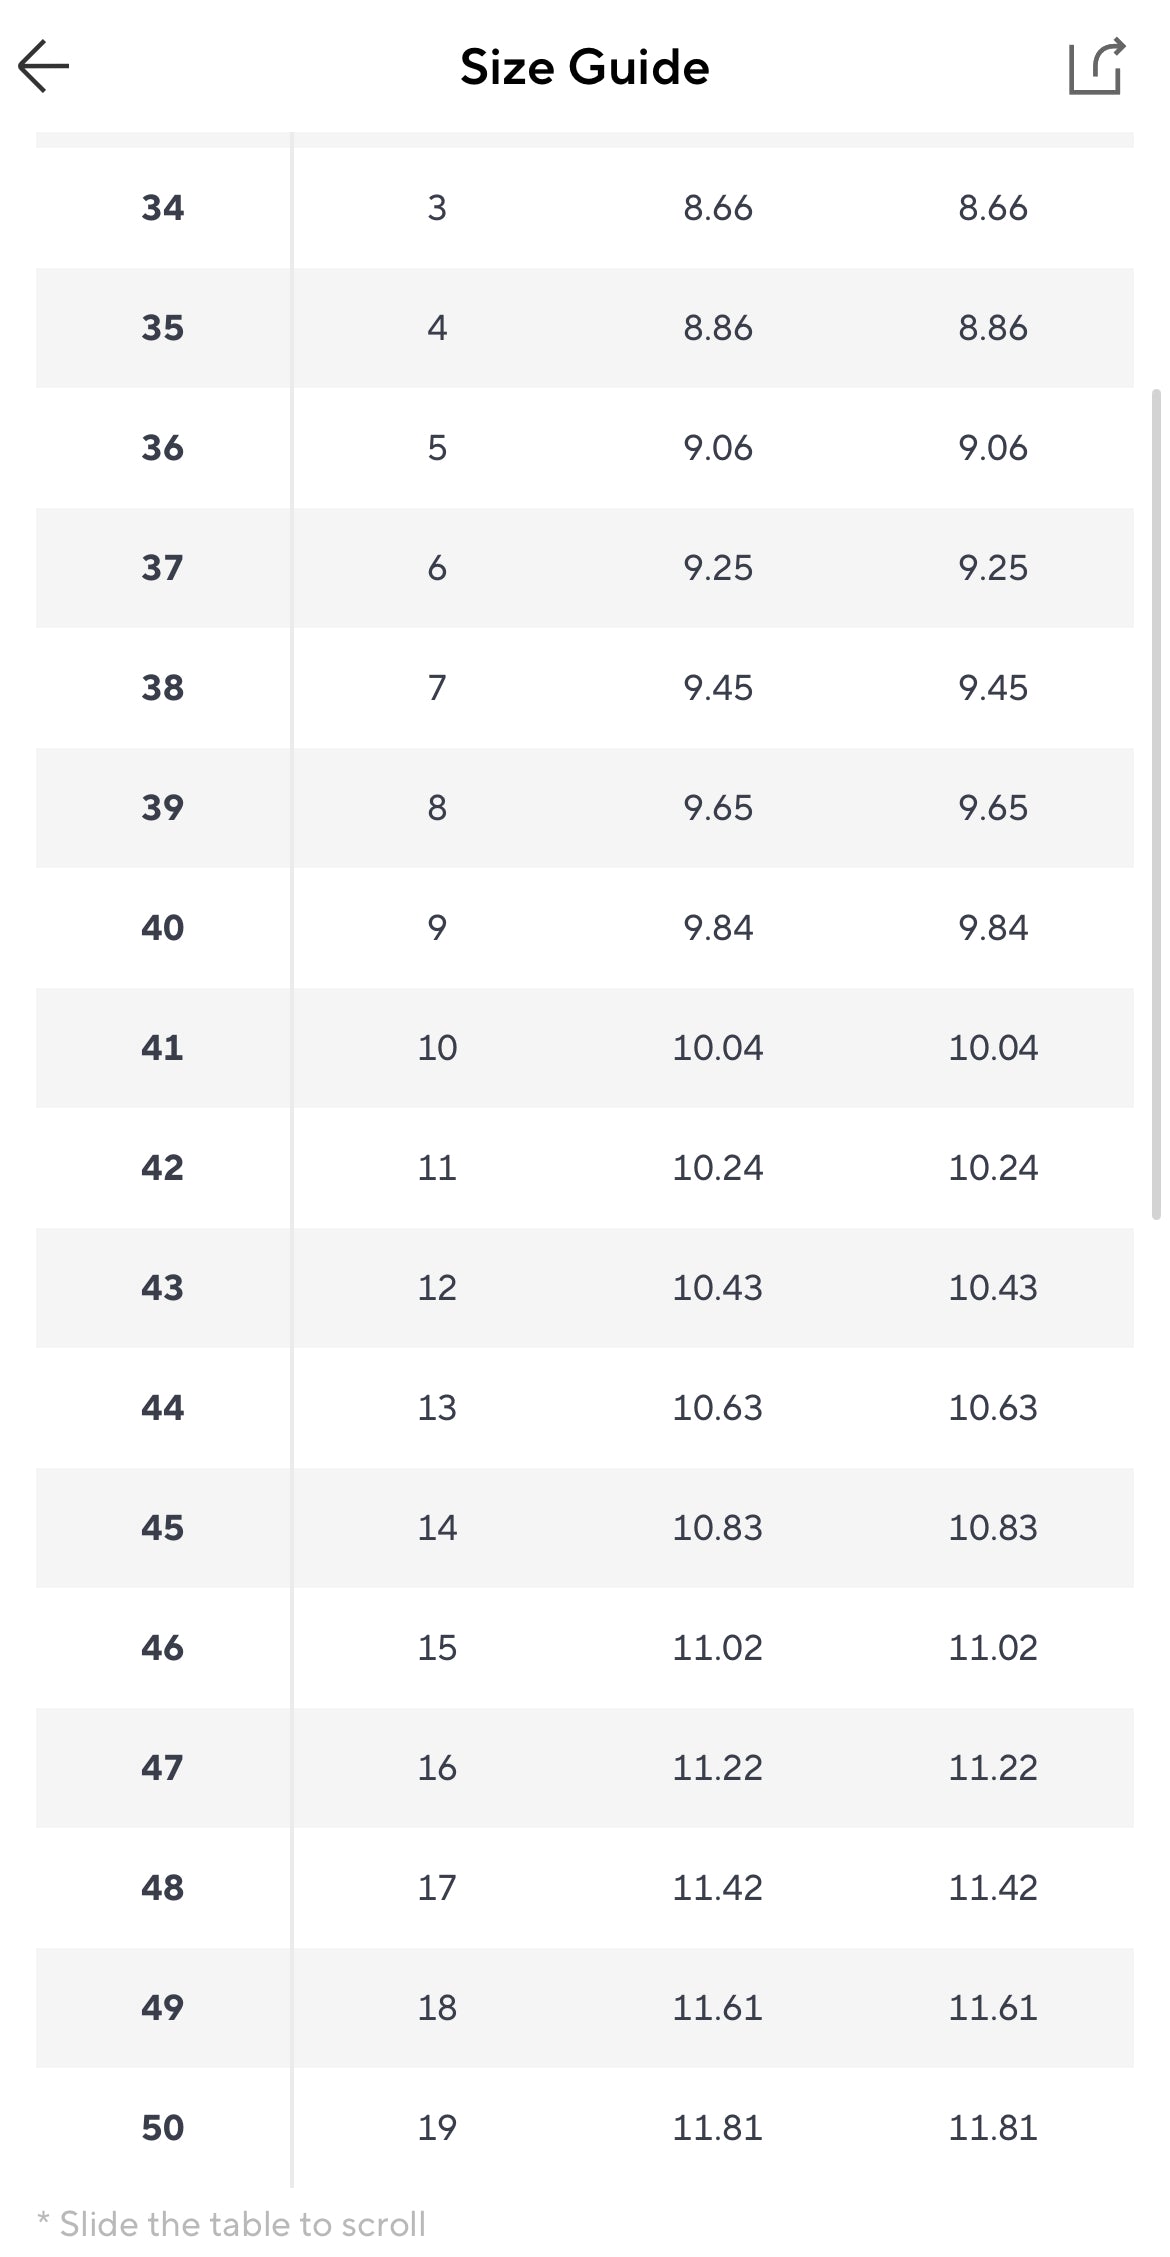This screenshot has height=2257, width=1170.
Task: Click the last 8.86 cell in row 35
Action: coord(993,328)
